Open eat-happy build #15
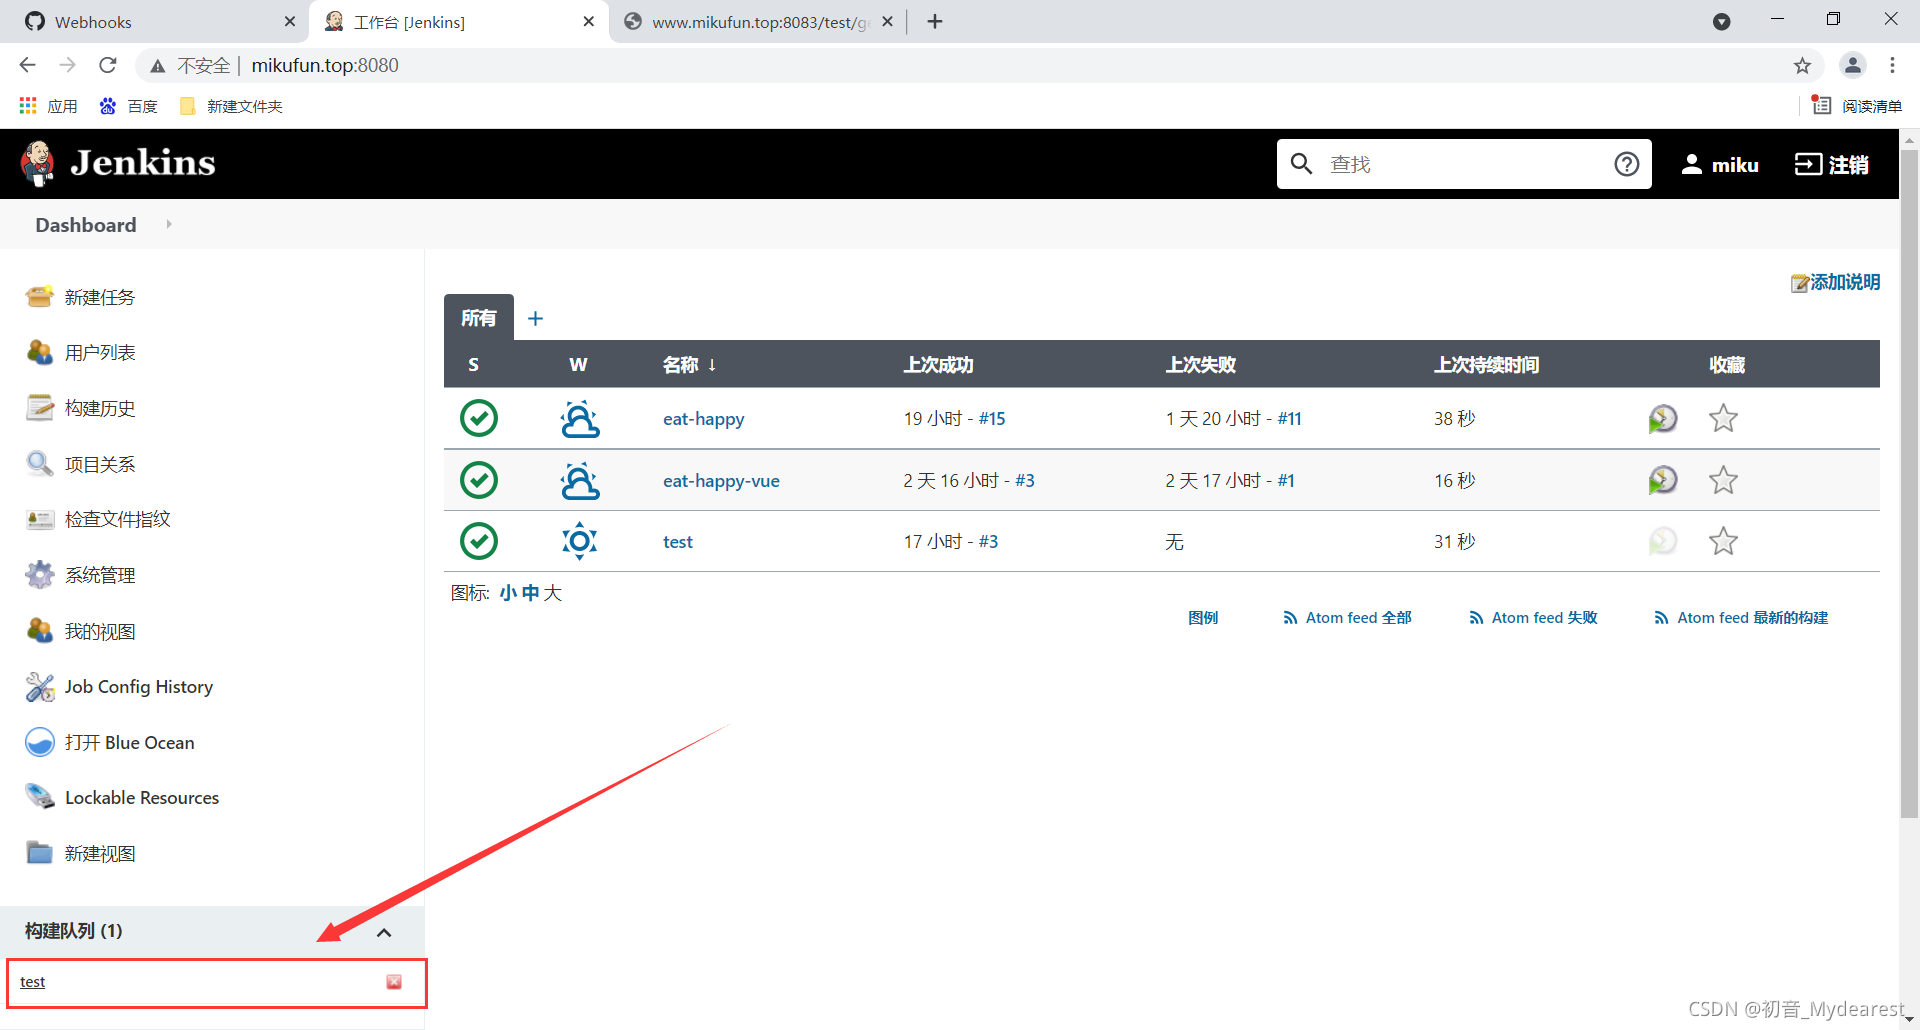Image resolution: width=1920 pixels, height=1030 pixels. 992,419
